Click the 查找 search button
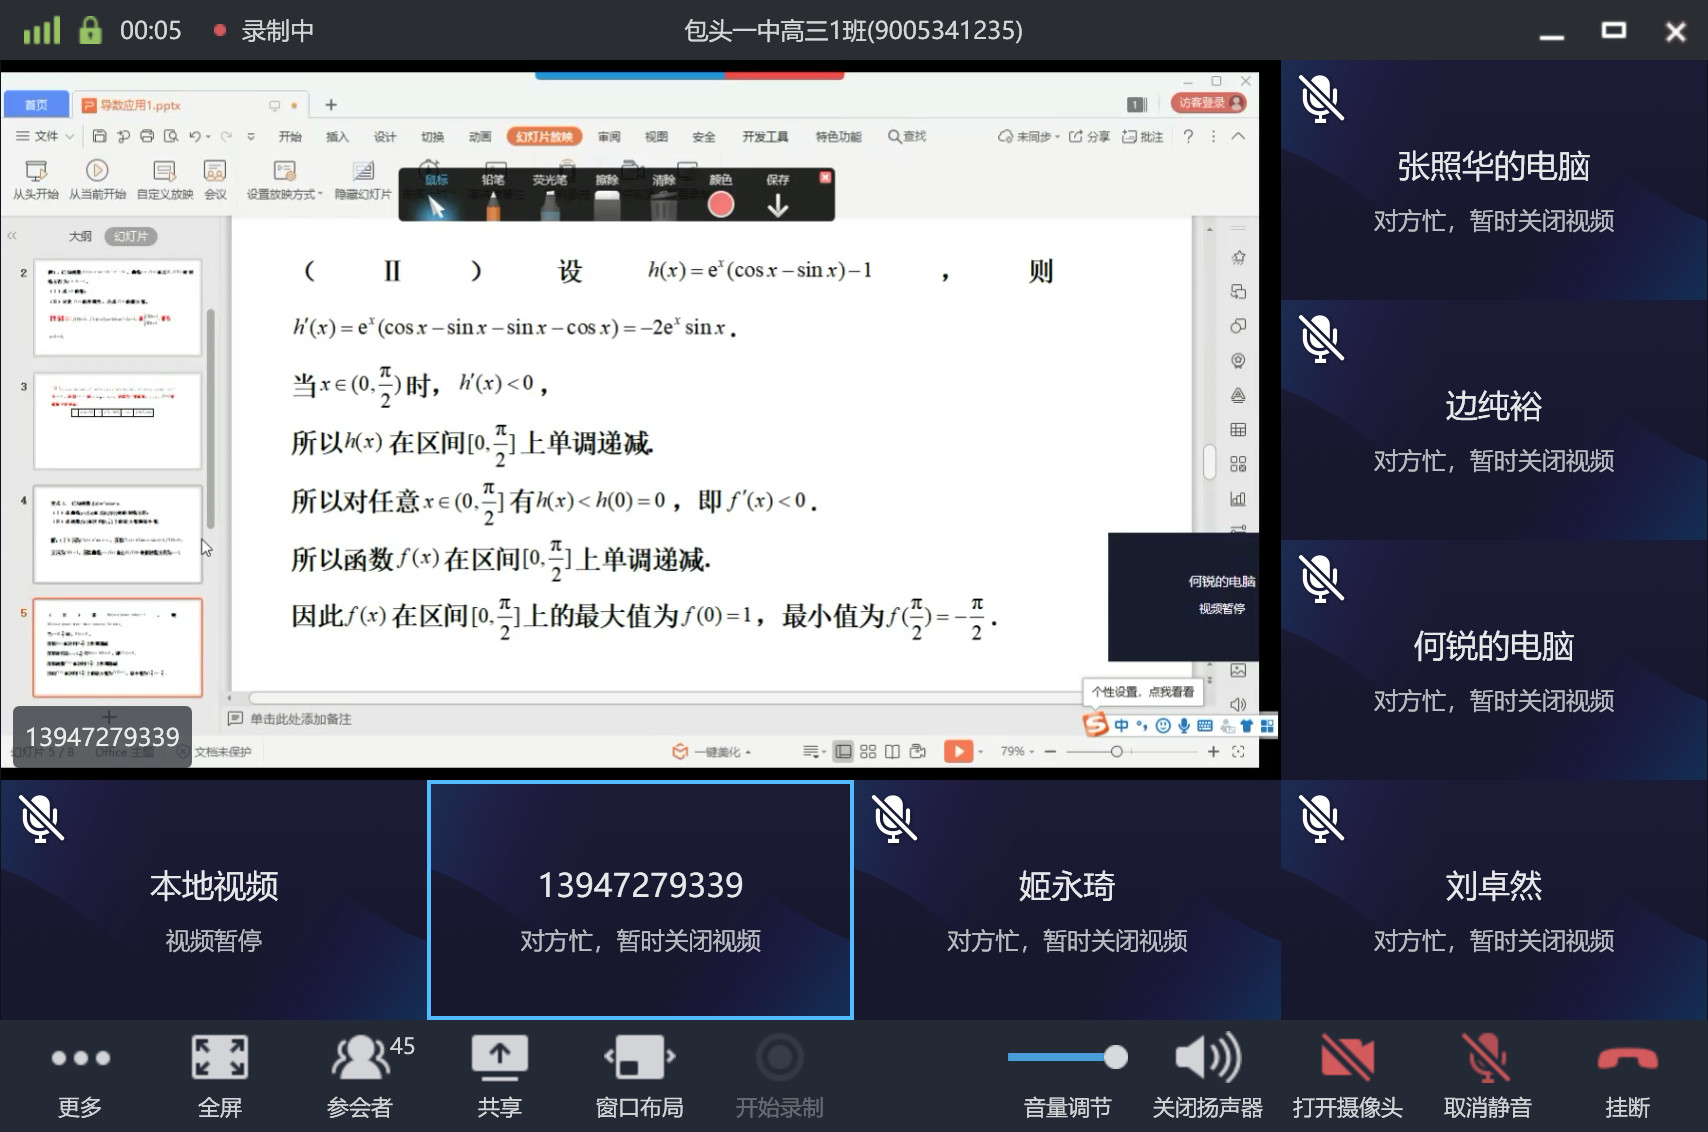The image size is (1708, 1132). (907, 136)
